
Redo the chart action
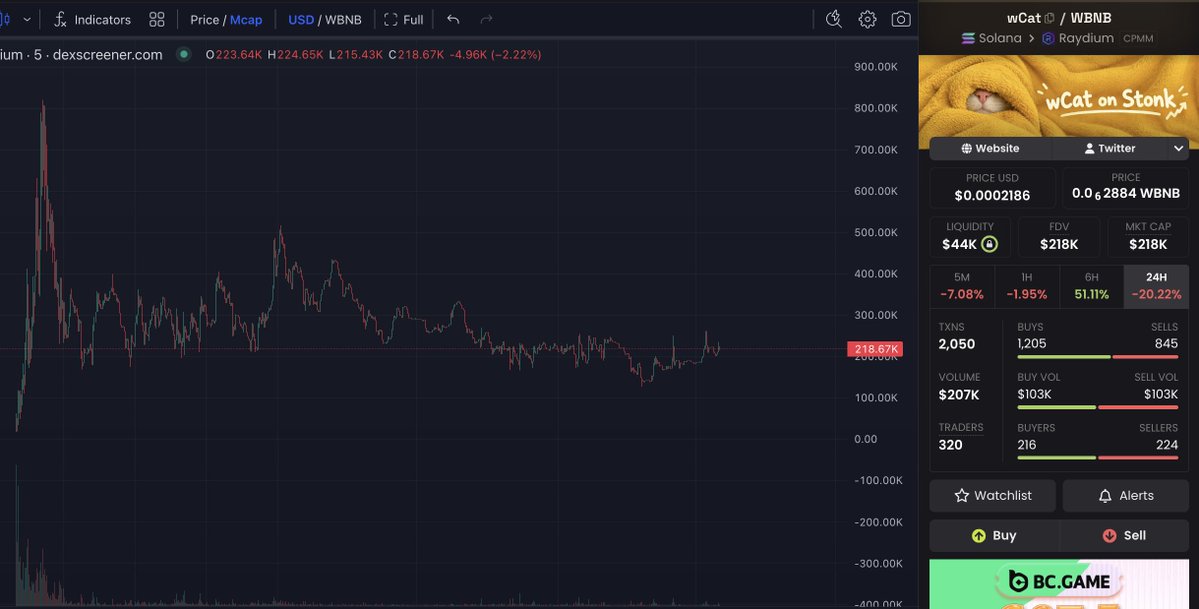pos(486,20)
